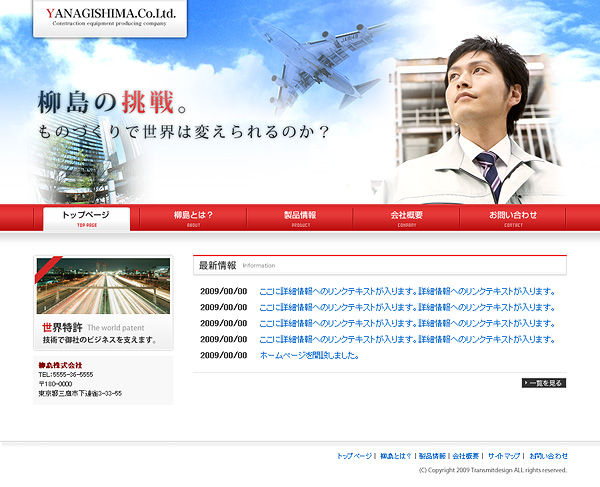Follow the footer 柳島とは？ link
This screenshot has height=487, width=600.
click(x=396, y=456)
